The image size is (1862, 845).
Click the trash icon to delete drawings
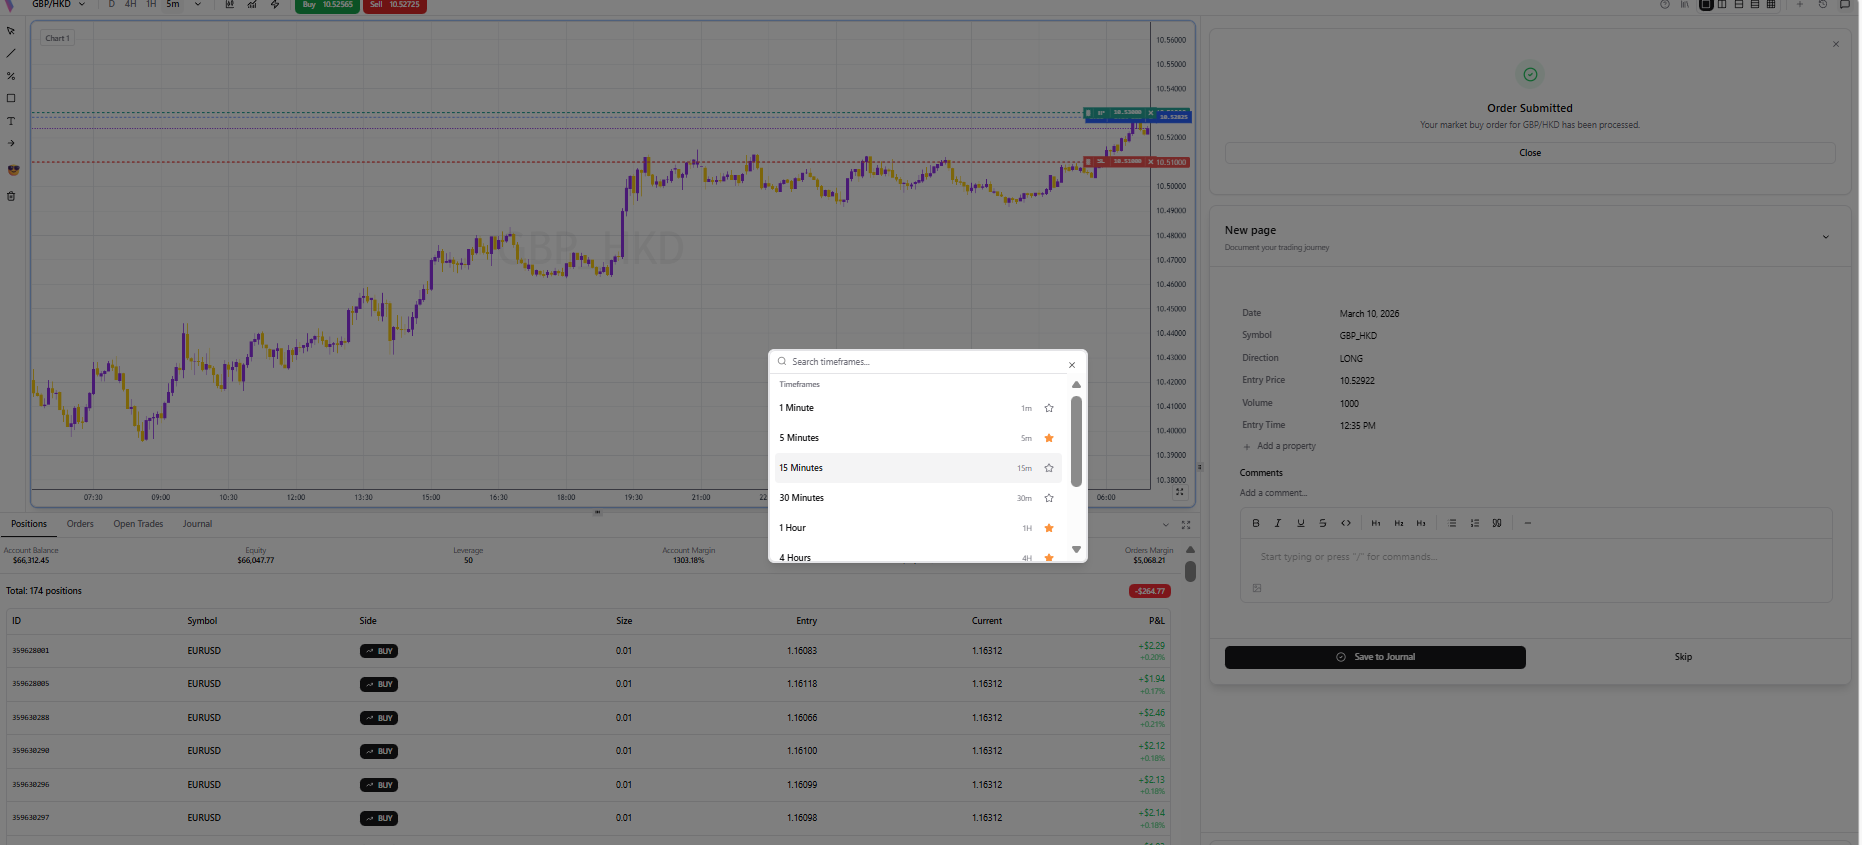pos(11,196)
